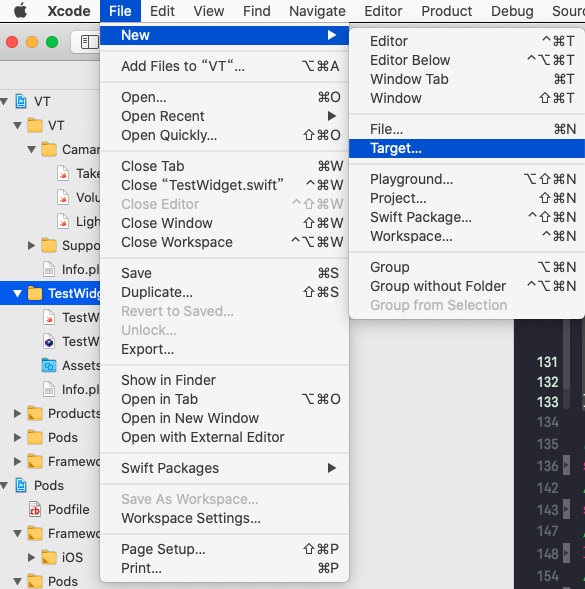The height and width of the screenshot is (589, 585).
Task: Click the code fold ribbon at line 136
Action: 566,465
